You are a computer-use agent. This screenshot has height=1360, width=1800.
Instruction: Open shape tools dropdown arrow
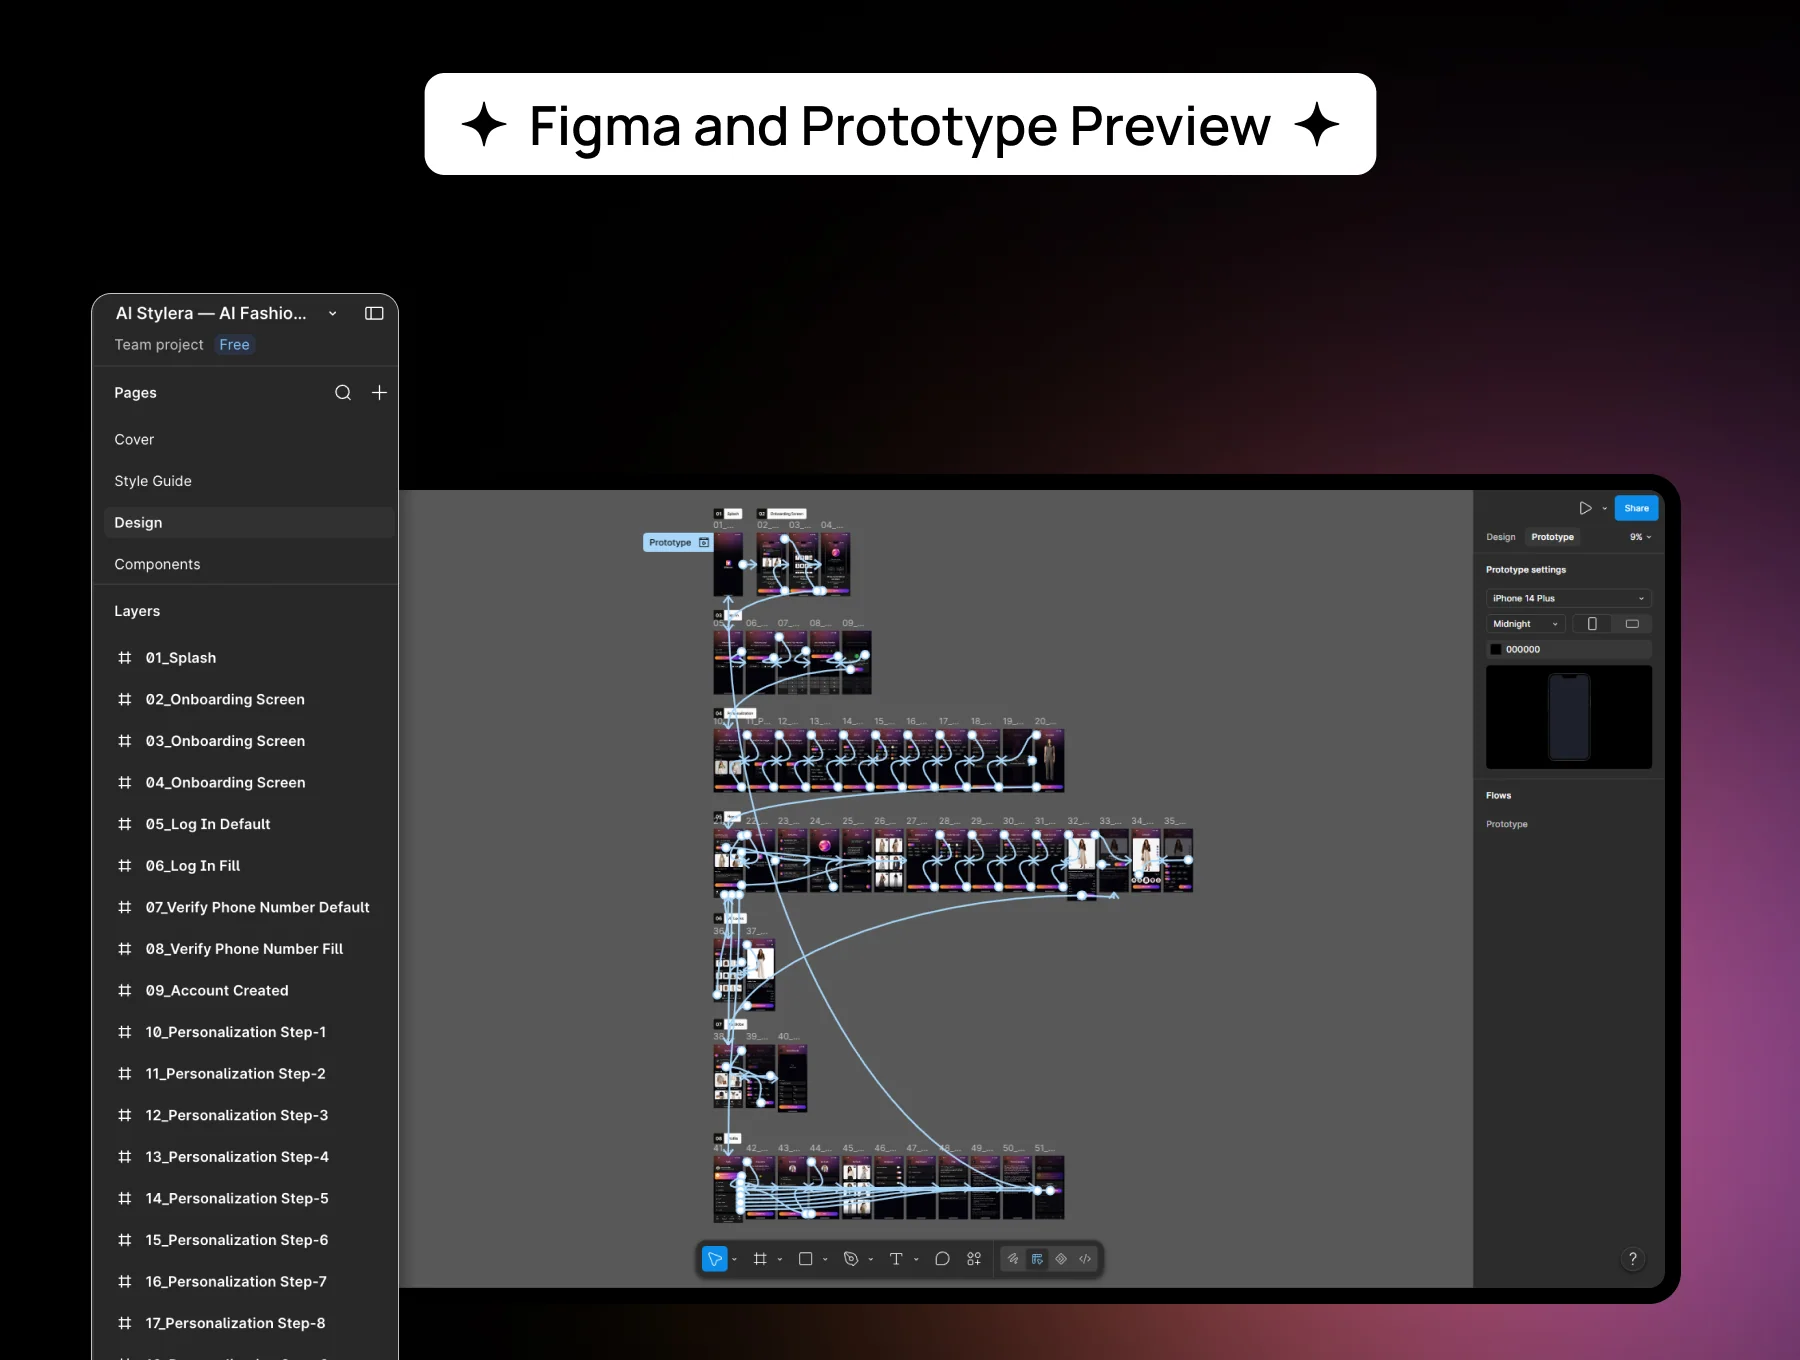pos(825,1260)
